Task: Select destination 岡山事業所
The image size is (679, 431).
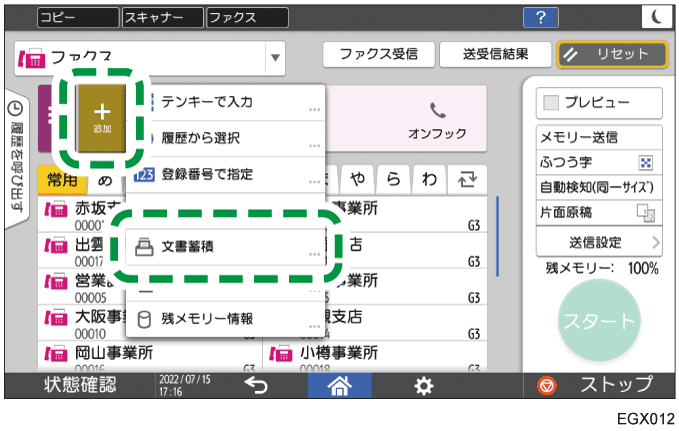Action: coord(150,358)
